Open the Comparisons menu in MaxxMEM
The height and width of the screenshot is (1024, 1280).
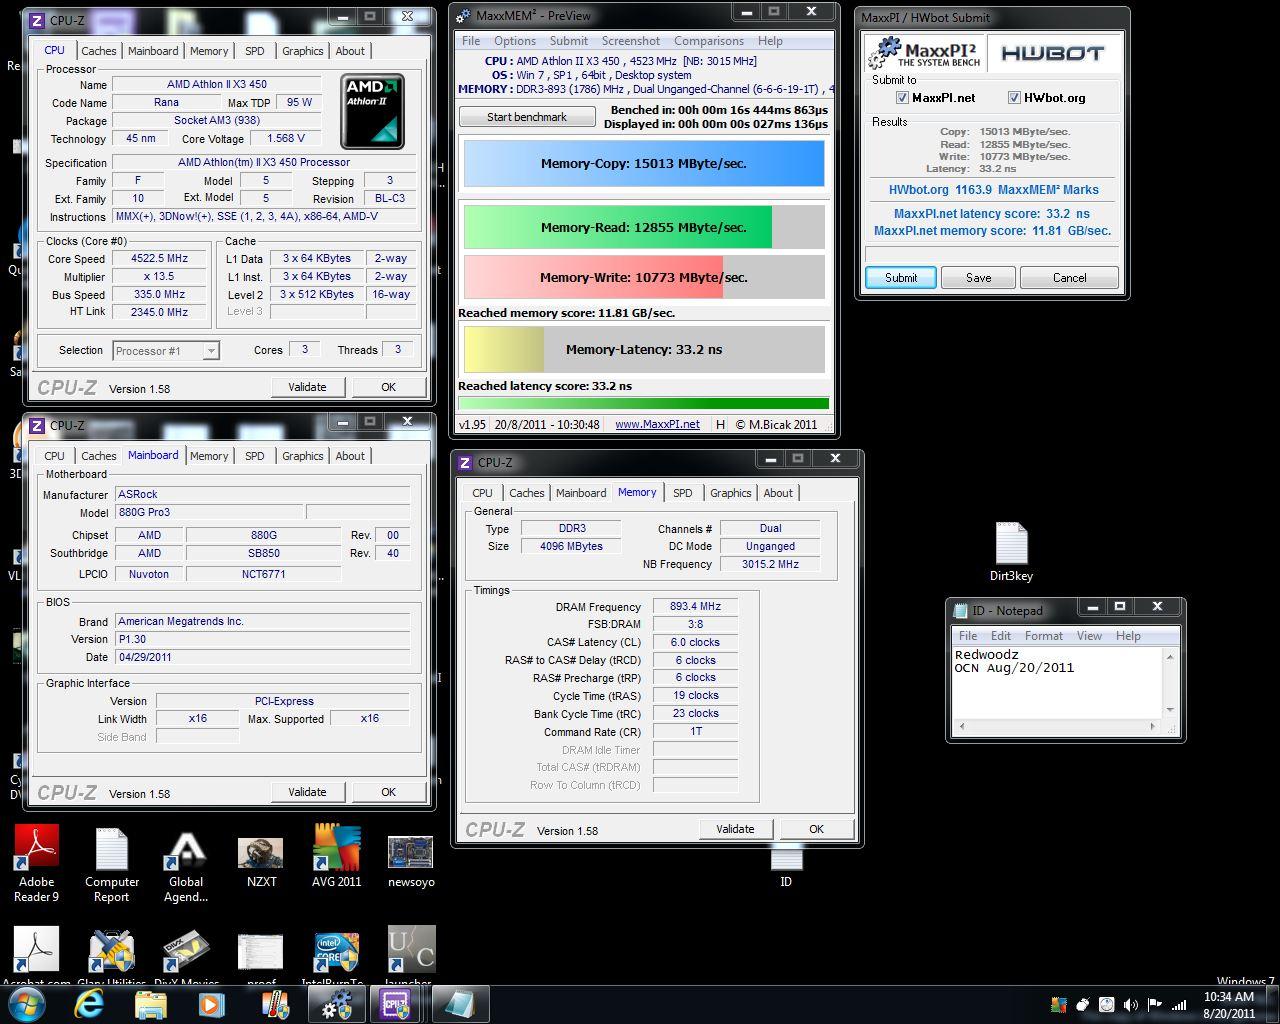(x=709, y=41)
